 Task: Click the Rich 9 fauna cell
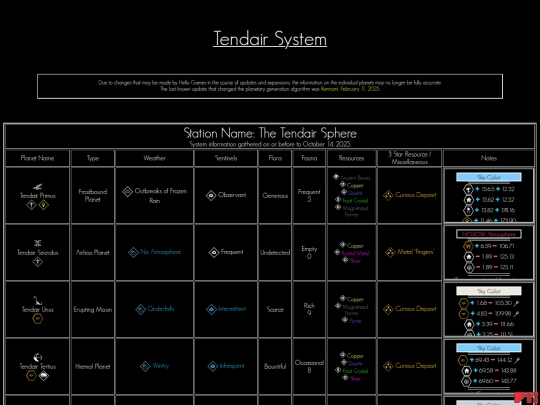point(309,309)
